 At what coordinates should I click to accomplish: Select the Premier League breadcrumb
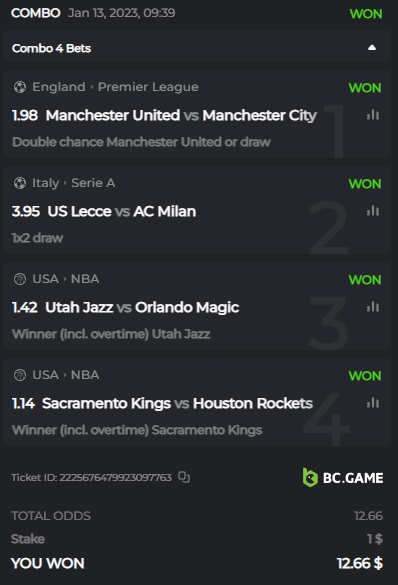(x=148, y=87)
